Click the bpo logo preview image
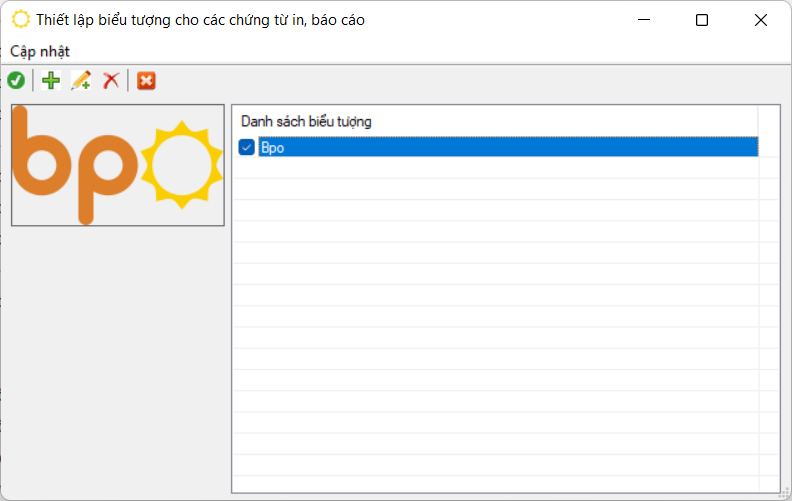Screen dimensions: 792x501 pyautogui.click(x=117, y=164)
